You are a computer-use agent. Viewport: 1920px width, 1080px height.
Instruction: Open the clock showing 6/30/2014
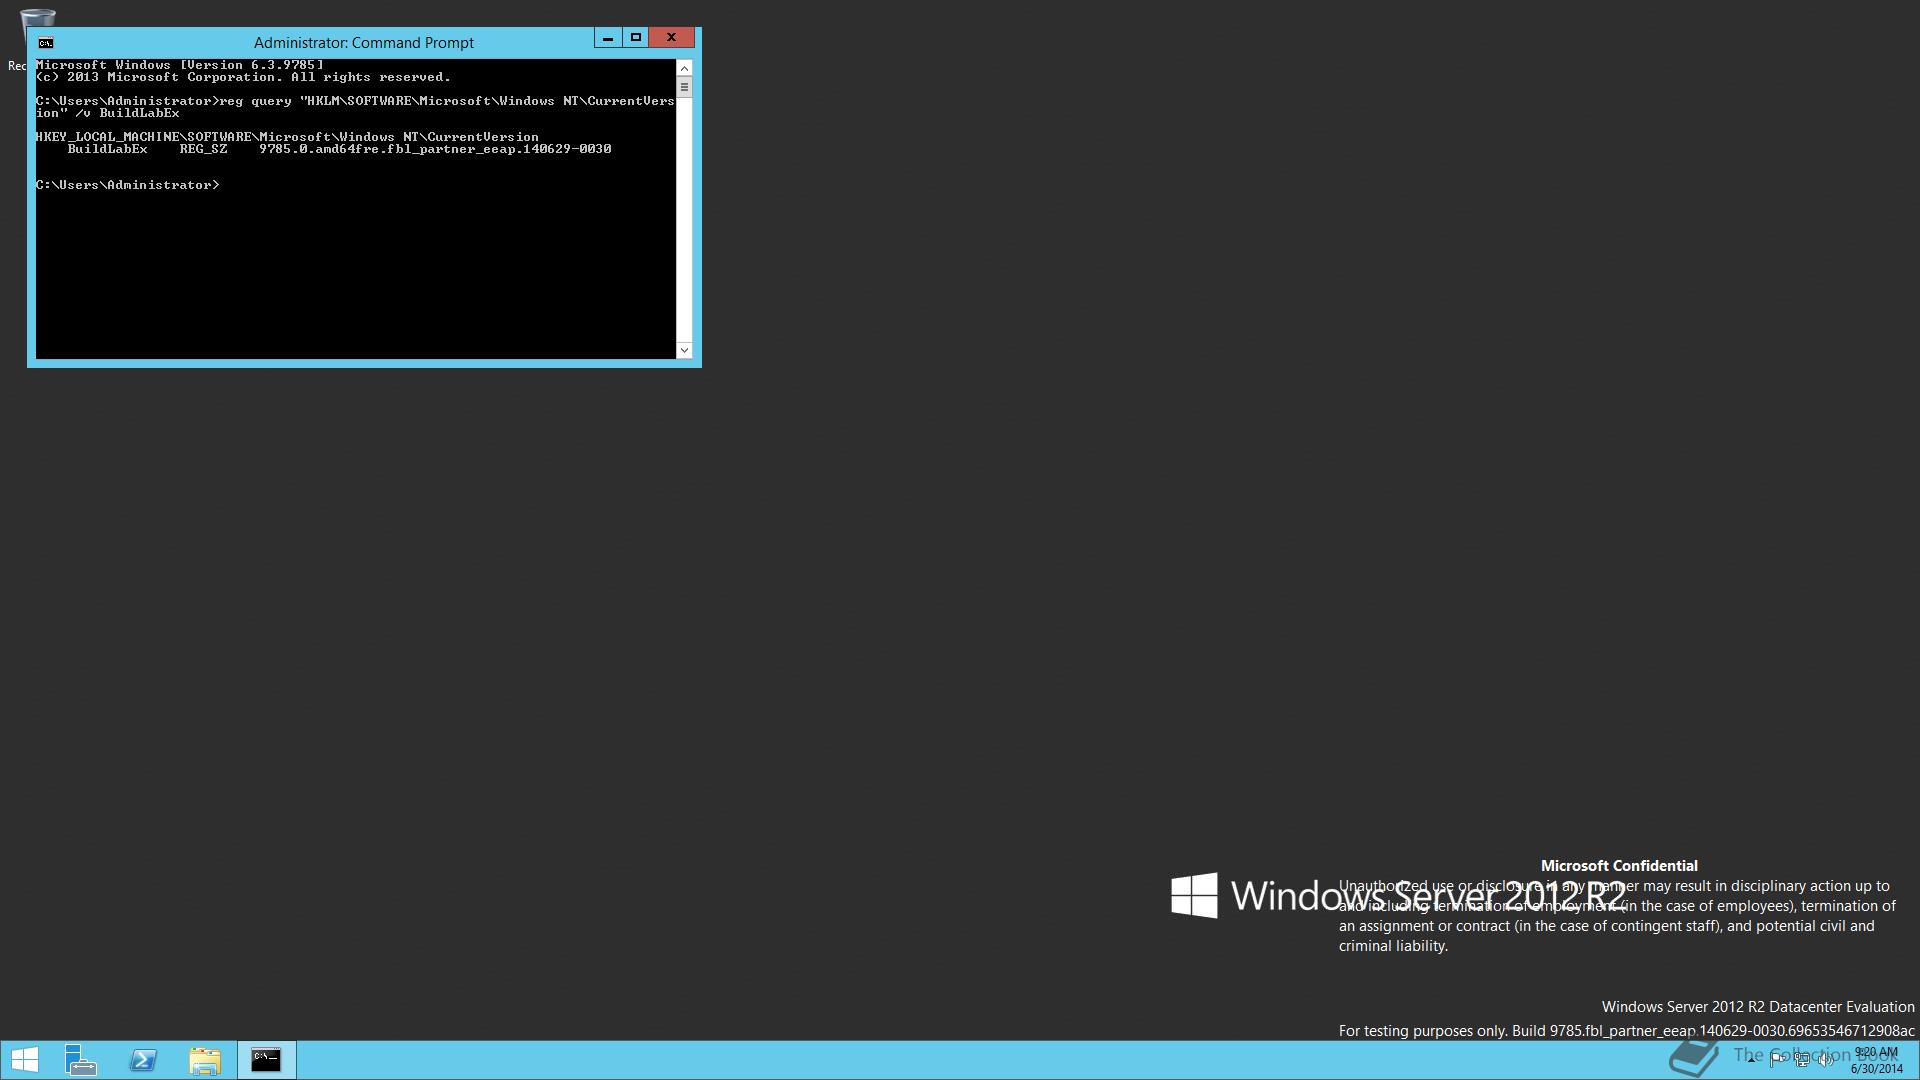pyautogui.click(x=1876, y=1060)
